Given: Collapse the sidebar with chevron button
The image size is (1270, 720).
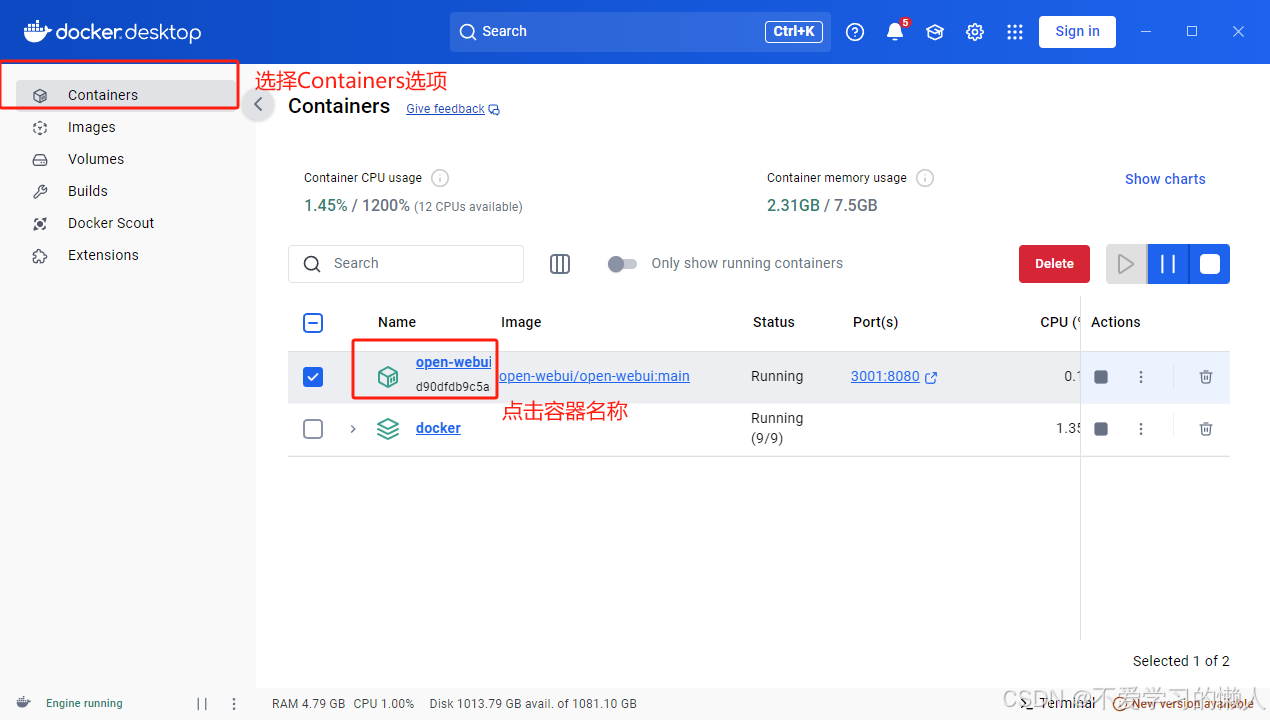Looking at the screenshot, I should click(x=258, y=104).
